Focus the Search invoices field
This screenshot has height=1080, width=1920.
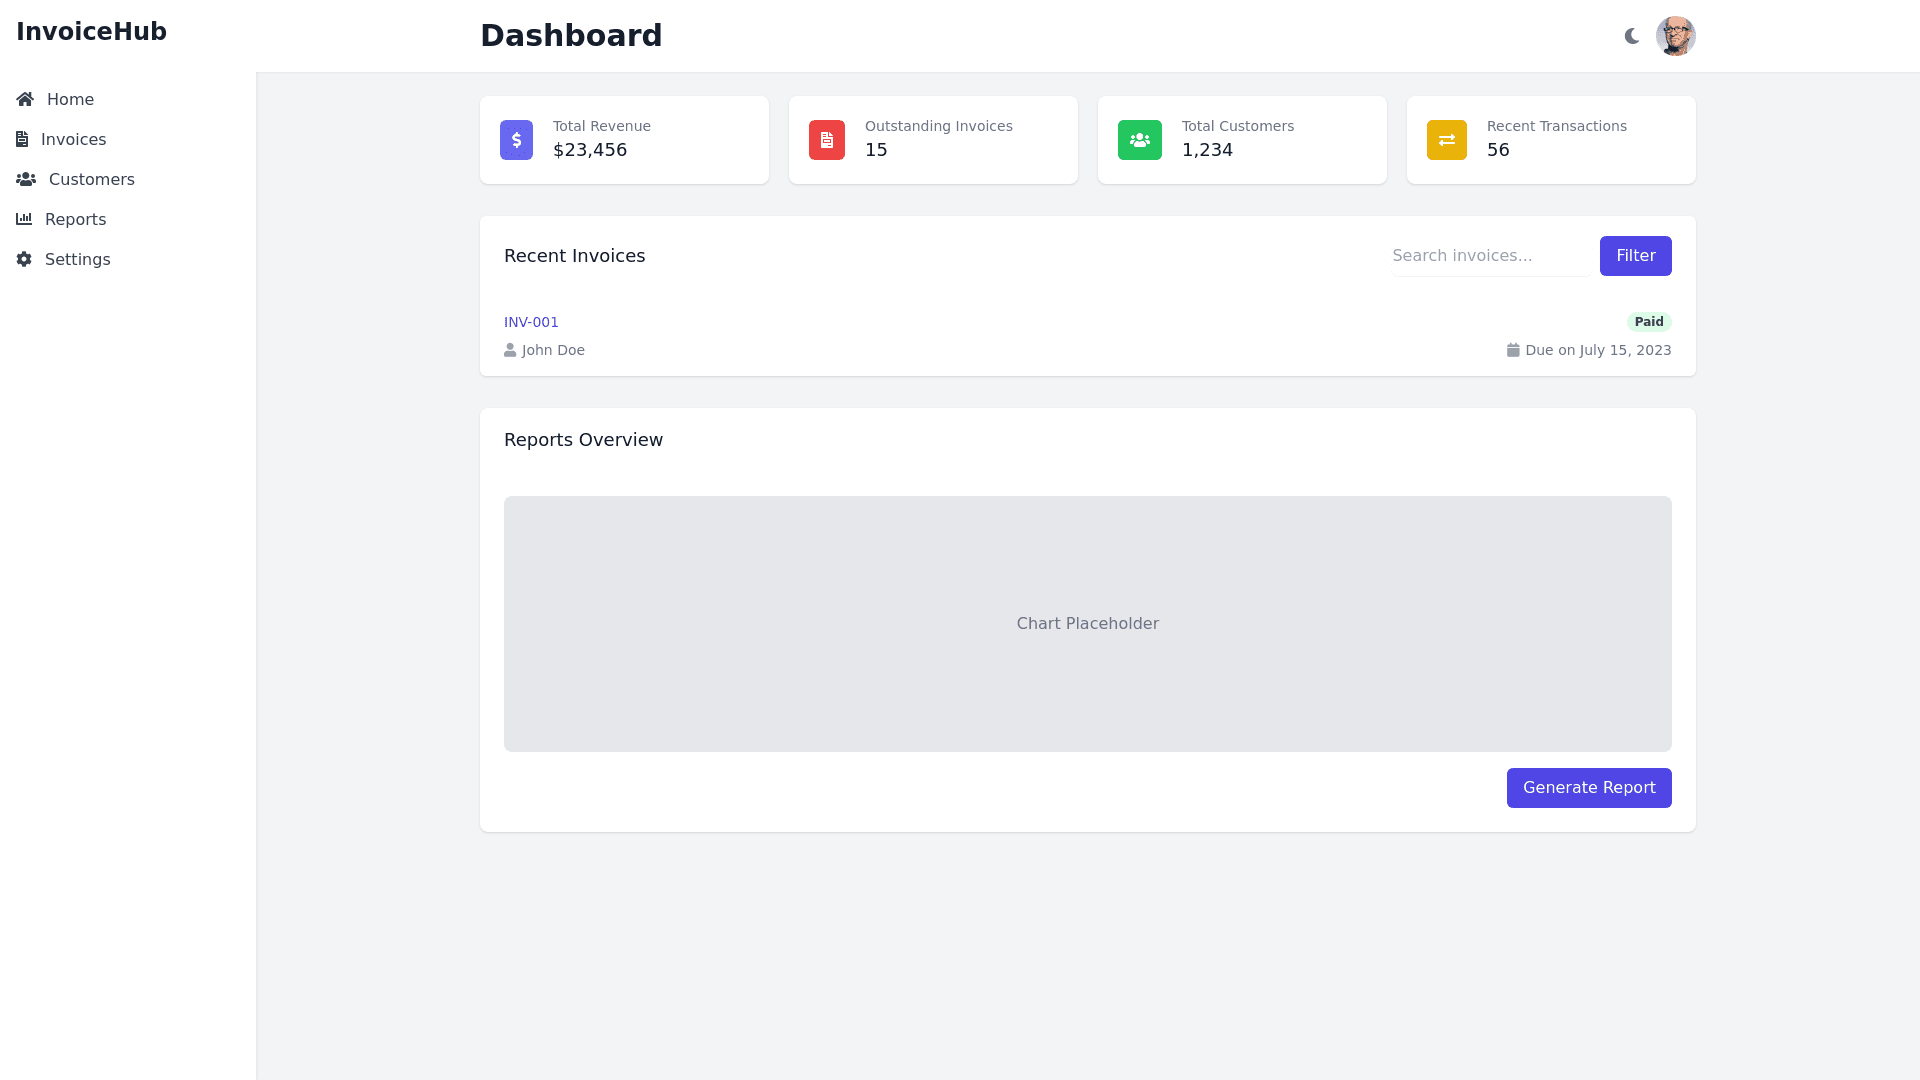coord(1489,256)
